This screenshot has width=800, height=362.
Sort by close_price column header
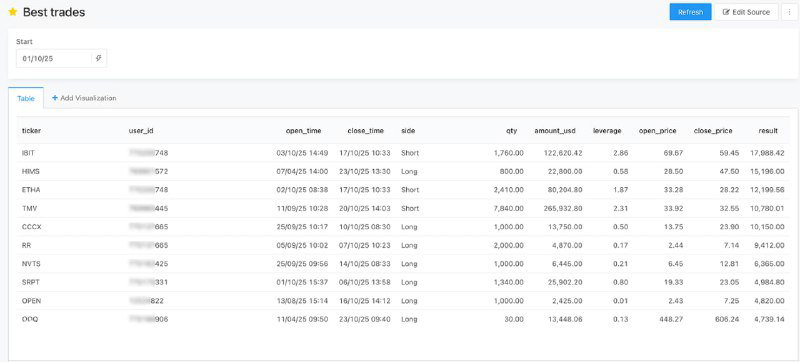point(713,131)
